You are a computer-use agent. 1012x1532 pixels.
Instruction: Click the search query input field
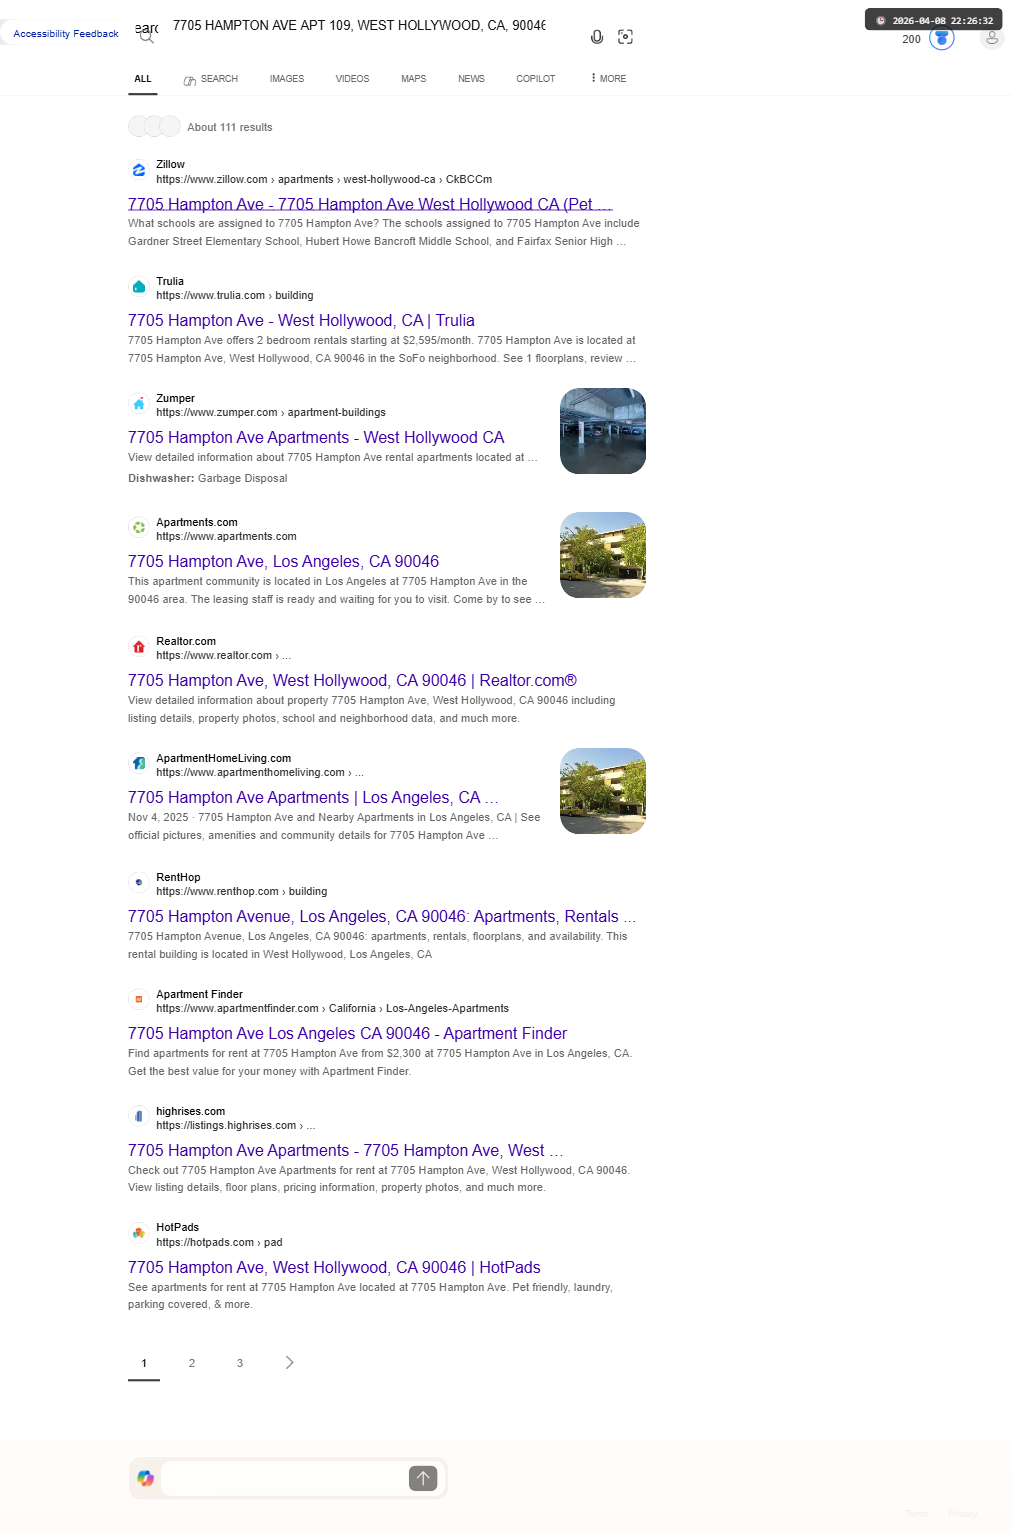coord(360,26)
